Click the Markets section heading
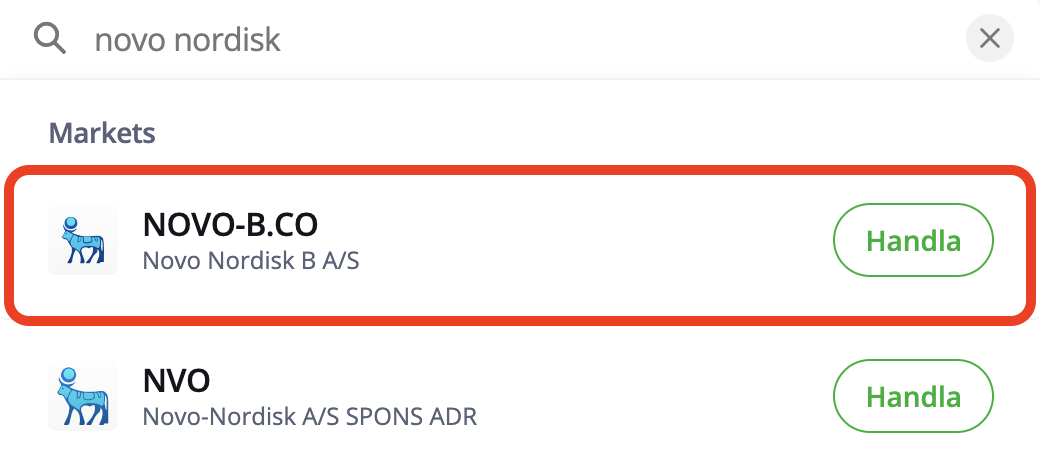This screenshot has height=472, width=1040. pos(102,132)
